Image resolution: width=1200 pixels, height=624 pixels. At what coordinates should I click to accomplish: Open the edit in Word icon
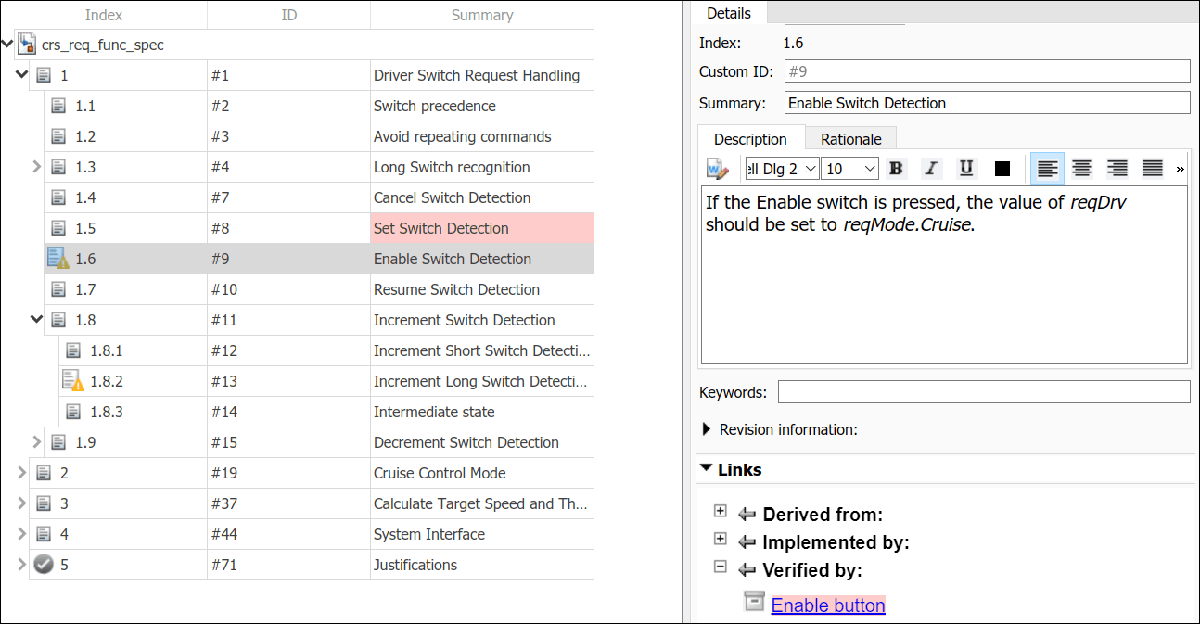717,168
